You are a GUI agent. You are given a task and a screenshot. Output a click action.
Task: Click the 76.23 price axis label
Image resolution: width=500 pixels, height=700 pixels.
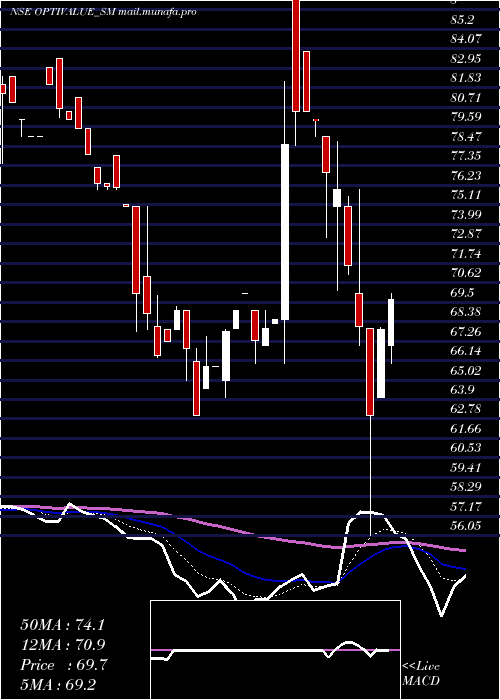point(467,175)
